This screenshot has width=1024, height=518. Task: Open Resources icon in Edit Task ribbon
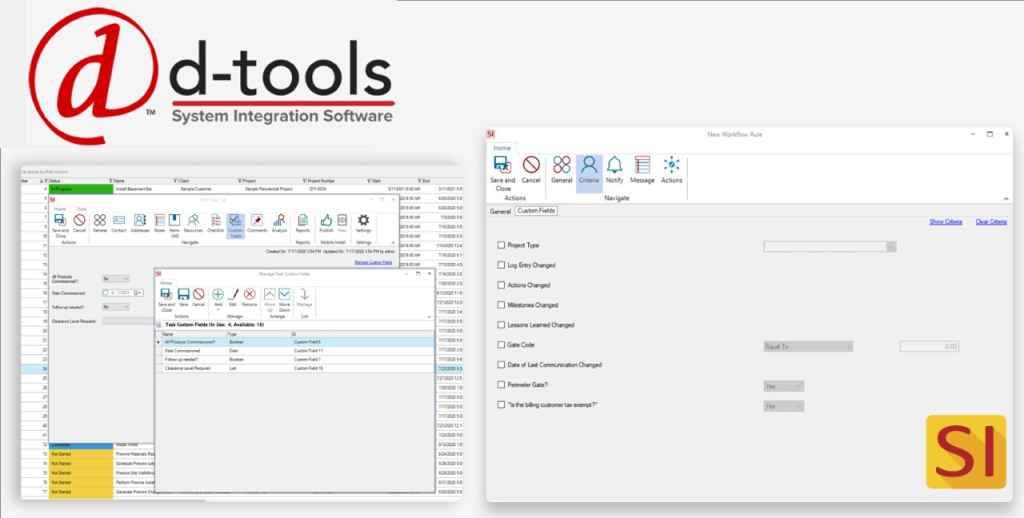click(193, 223)
